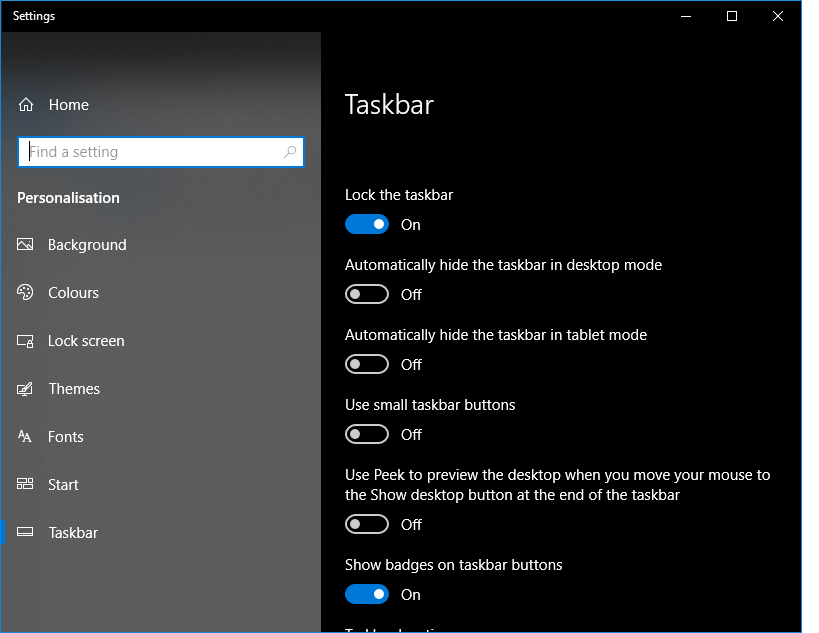
Task: Enable Use small taskbar buttons
Action: 367,435
